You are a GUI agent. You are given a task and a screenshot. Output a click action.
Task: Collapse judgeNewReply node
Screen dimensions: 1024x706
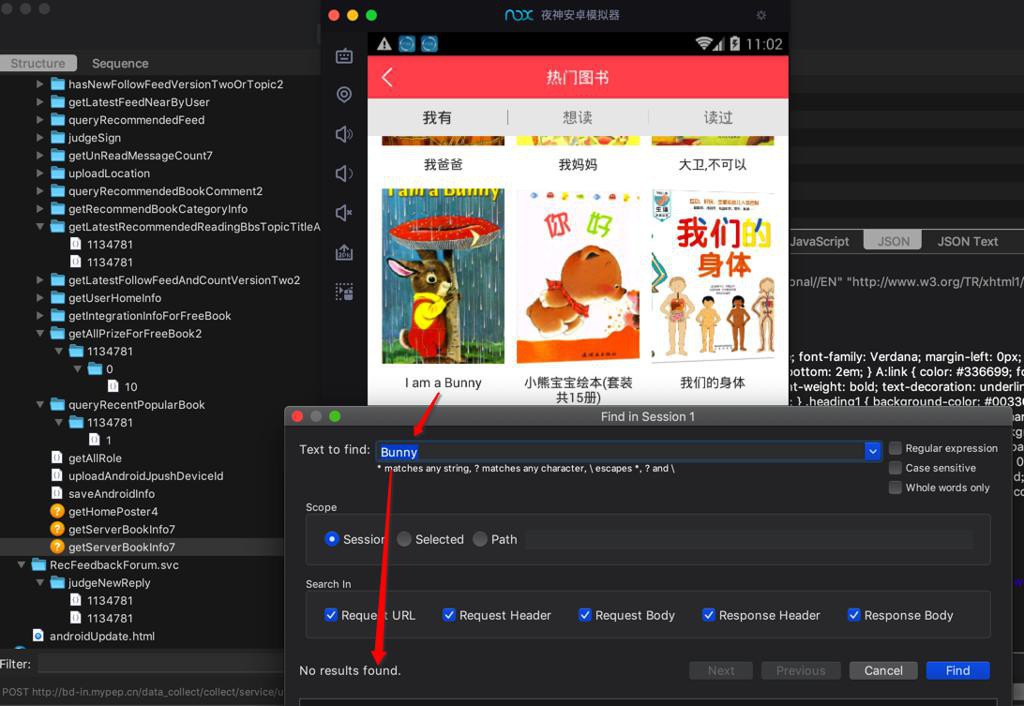40,583
